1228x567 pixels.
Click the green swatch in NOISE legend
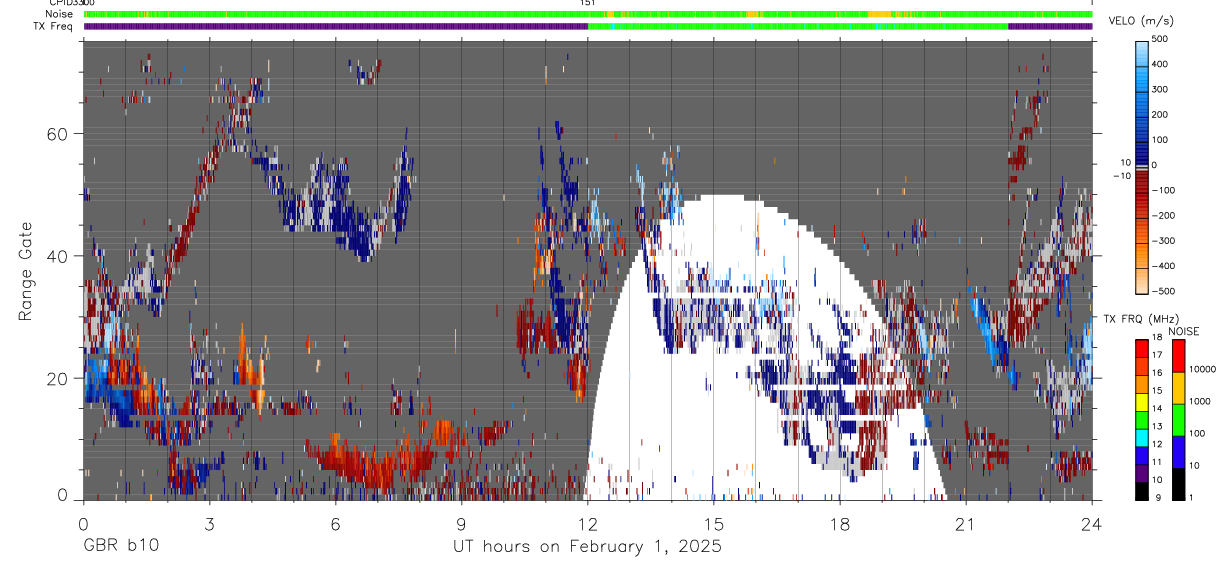[x=1178, y=420]
